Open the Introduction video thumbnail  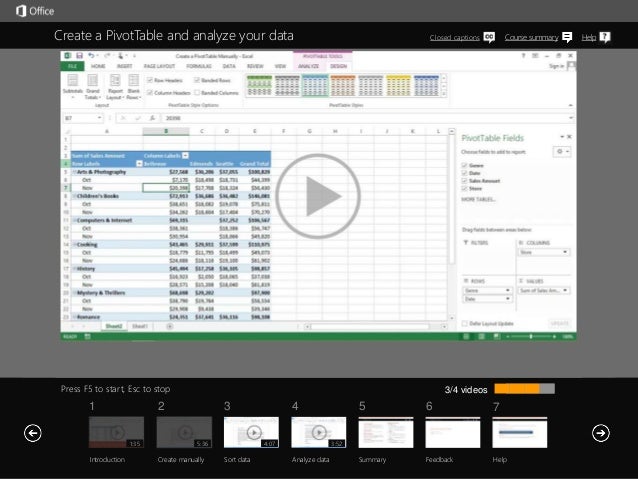[116, 432]
